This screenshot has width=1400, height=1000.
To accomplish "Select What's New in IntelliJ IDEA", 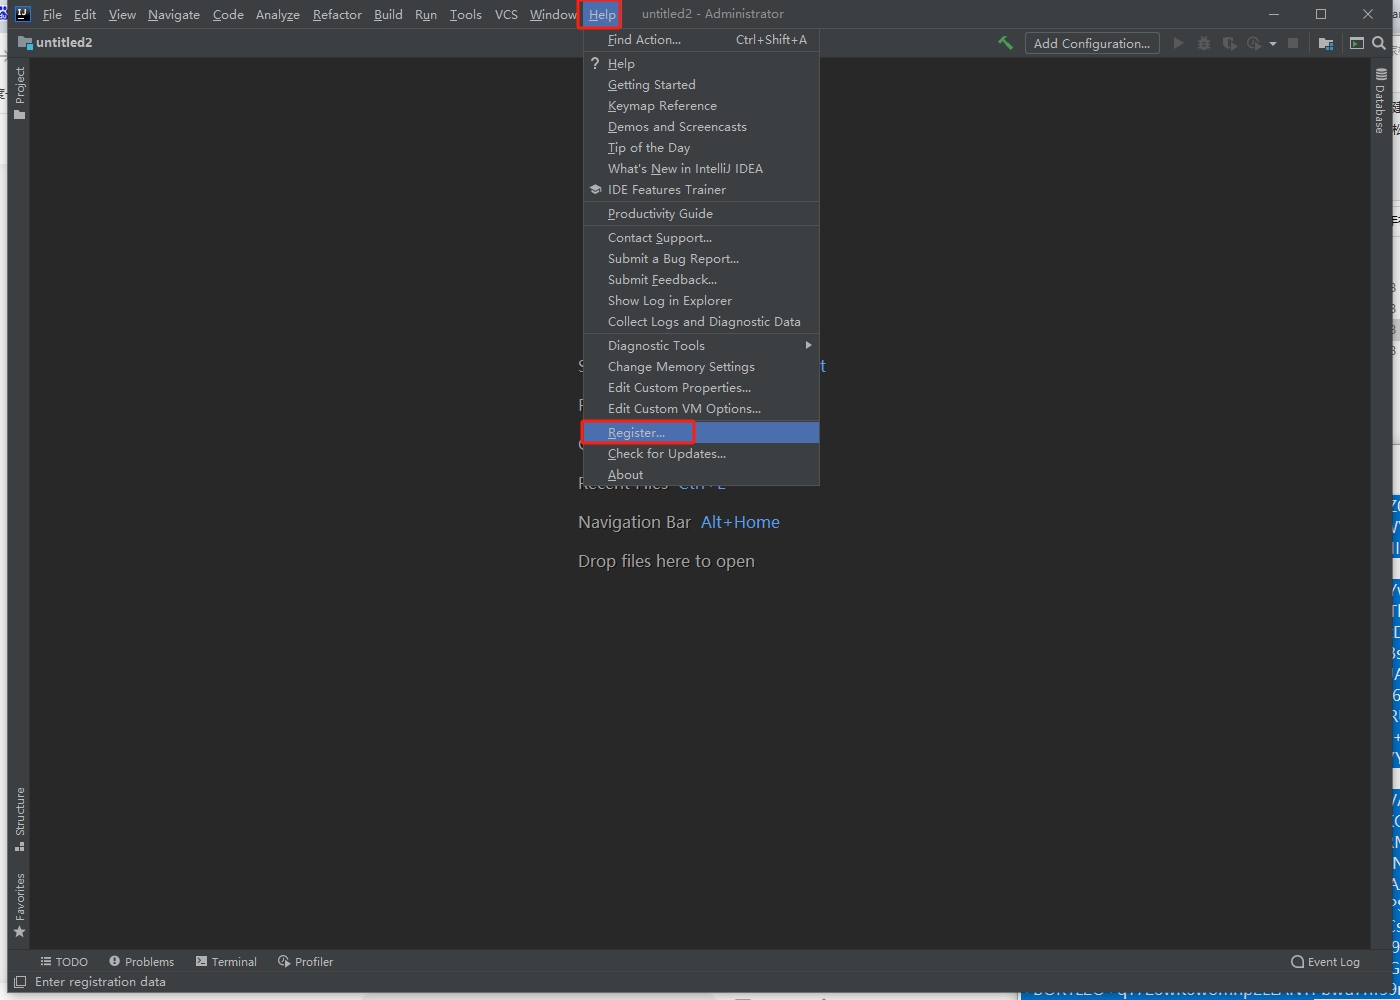I will pyautogui.click(x=701, y=168).
